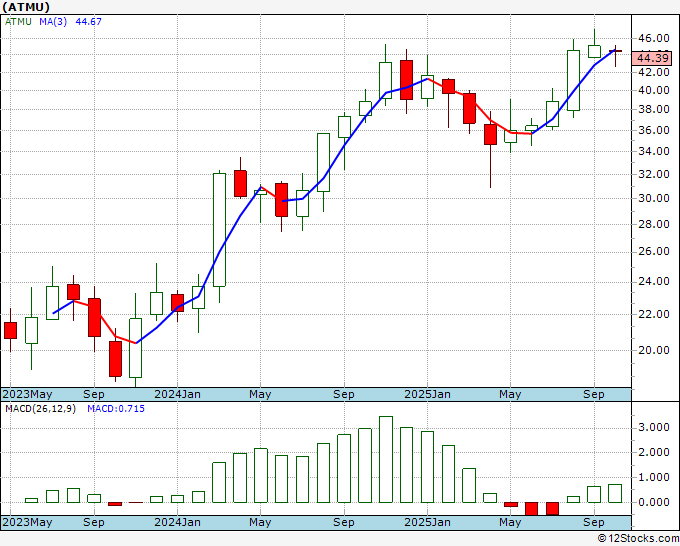The image size is (680, 546).
Task: Select the 1.000 MACD axis label
Action: [x=654, y=477]
